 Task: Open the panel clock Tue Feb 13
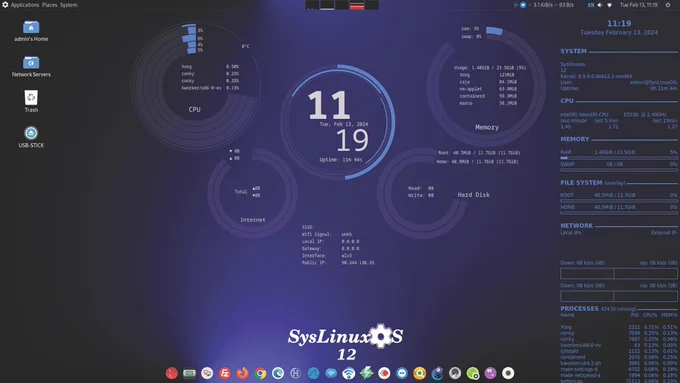(638, 5)
